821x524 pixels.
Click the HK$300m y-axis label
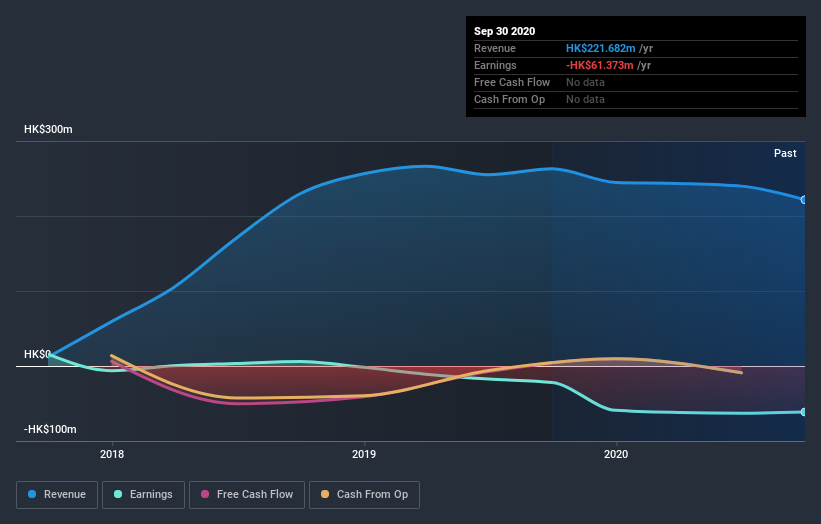[48, 129]
